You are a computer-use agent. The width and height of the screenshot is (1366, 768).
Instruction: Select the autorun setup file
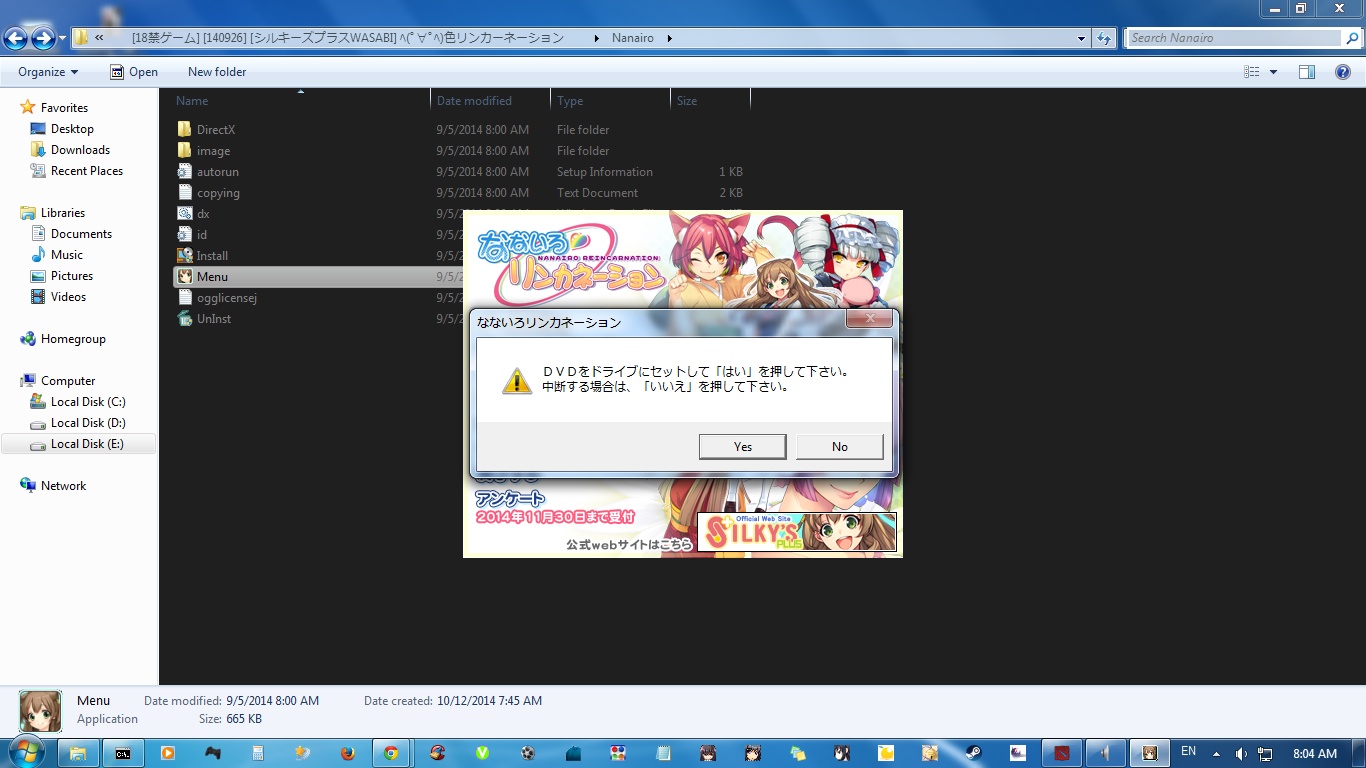217,172
